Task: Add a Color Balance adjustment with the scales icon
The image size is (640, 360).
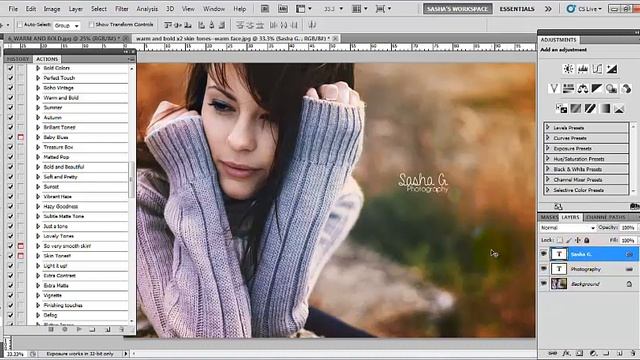Action: pos(583,88)
